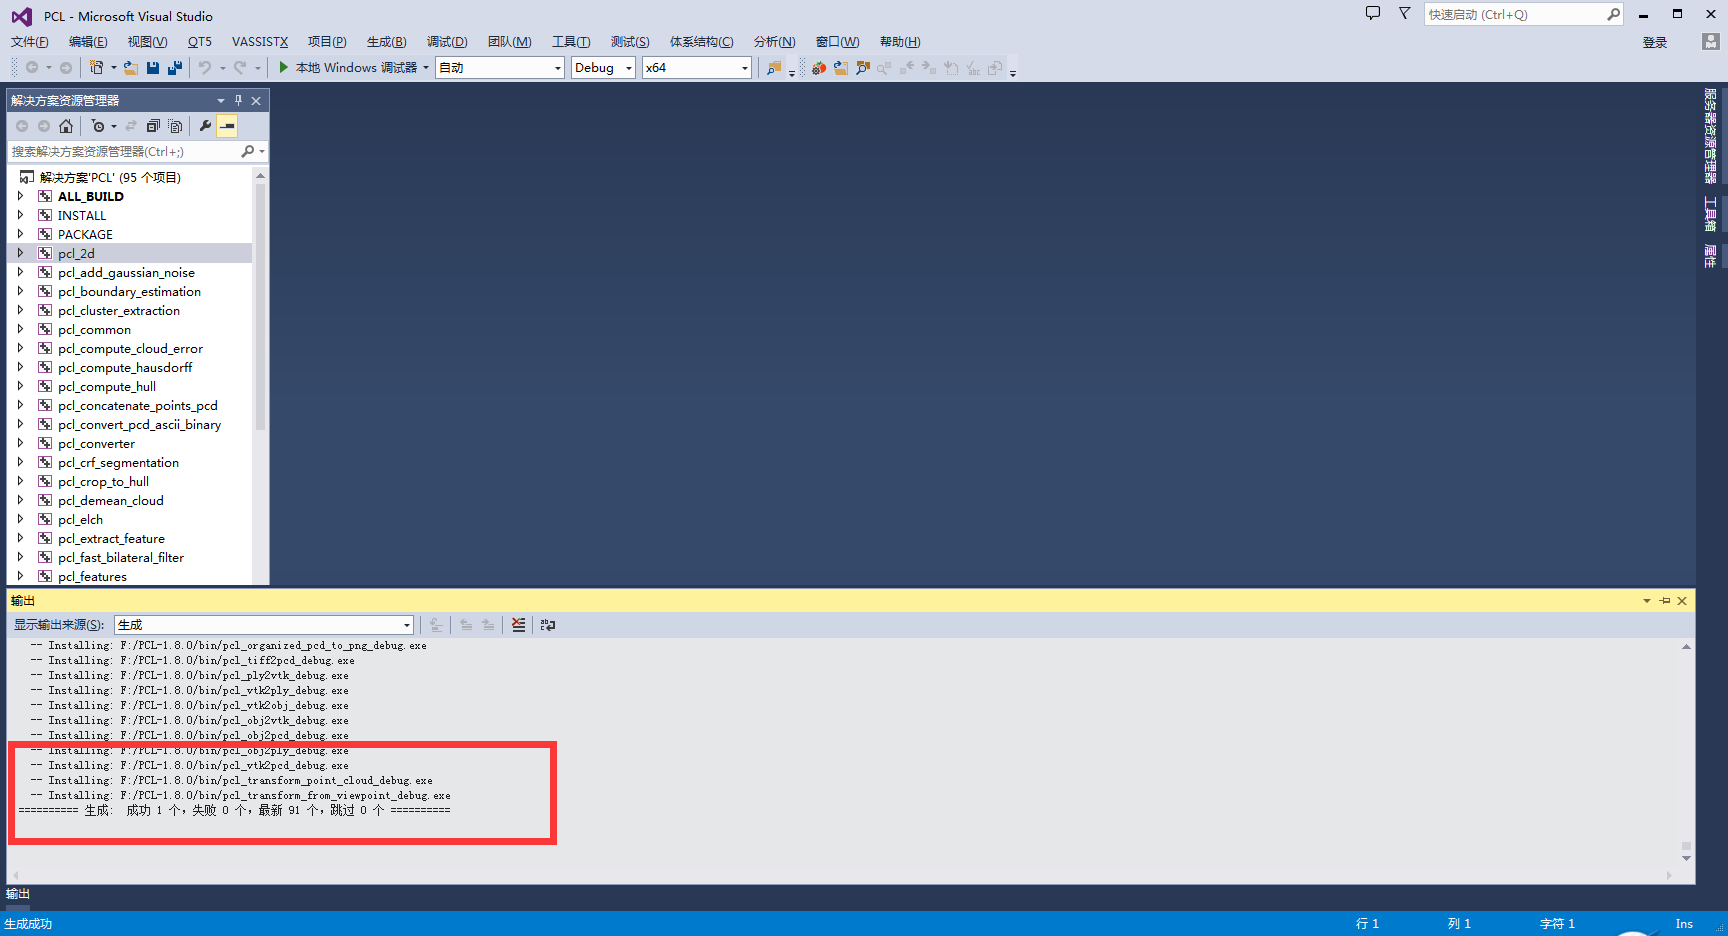Viewport: 1728px width, 936px height.
Task: Click the user account icon beside 登录
Action: (x=1711, y=41)
